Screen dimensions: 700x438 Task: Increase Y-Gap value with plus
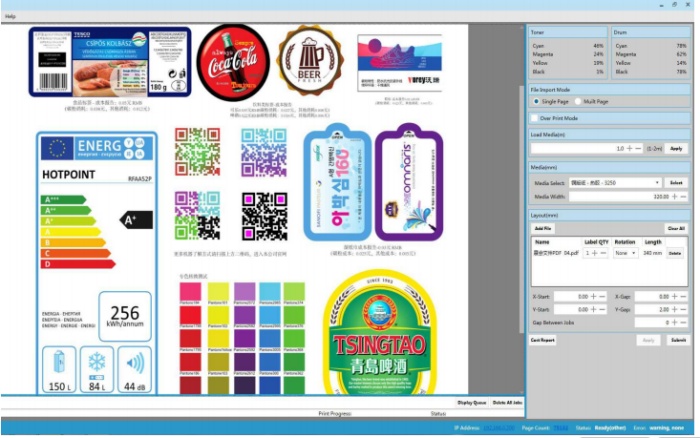pyautogui.click(x=675, y=309)
